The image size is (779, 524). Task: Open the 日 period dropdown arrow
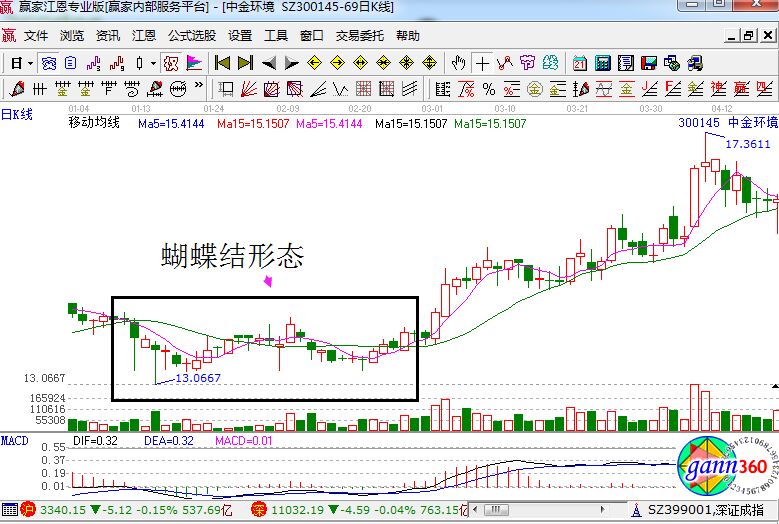coord(30,63)
